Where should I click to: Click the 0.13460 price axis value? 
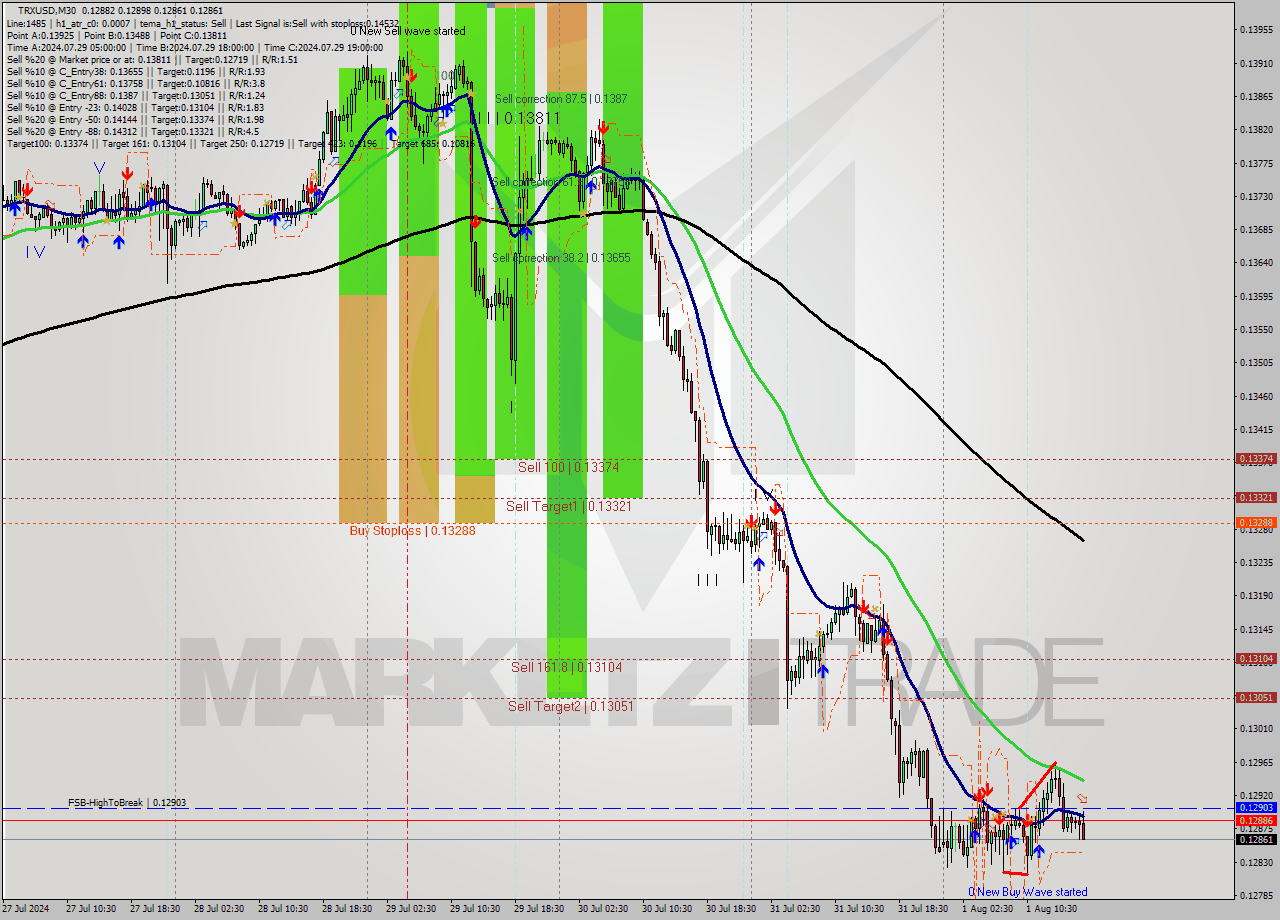pyautogui.click(x=1256, y=396)
